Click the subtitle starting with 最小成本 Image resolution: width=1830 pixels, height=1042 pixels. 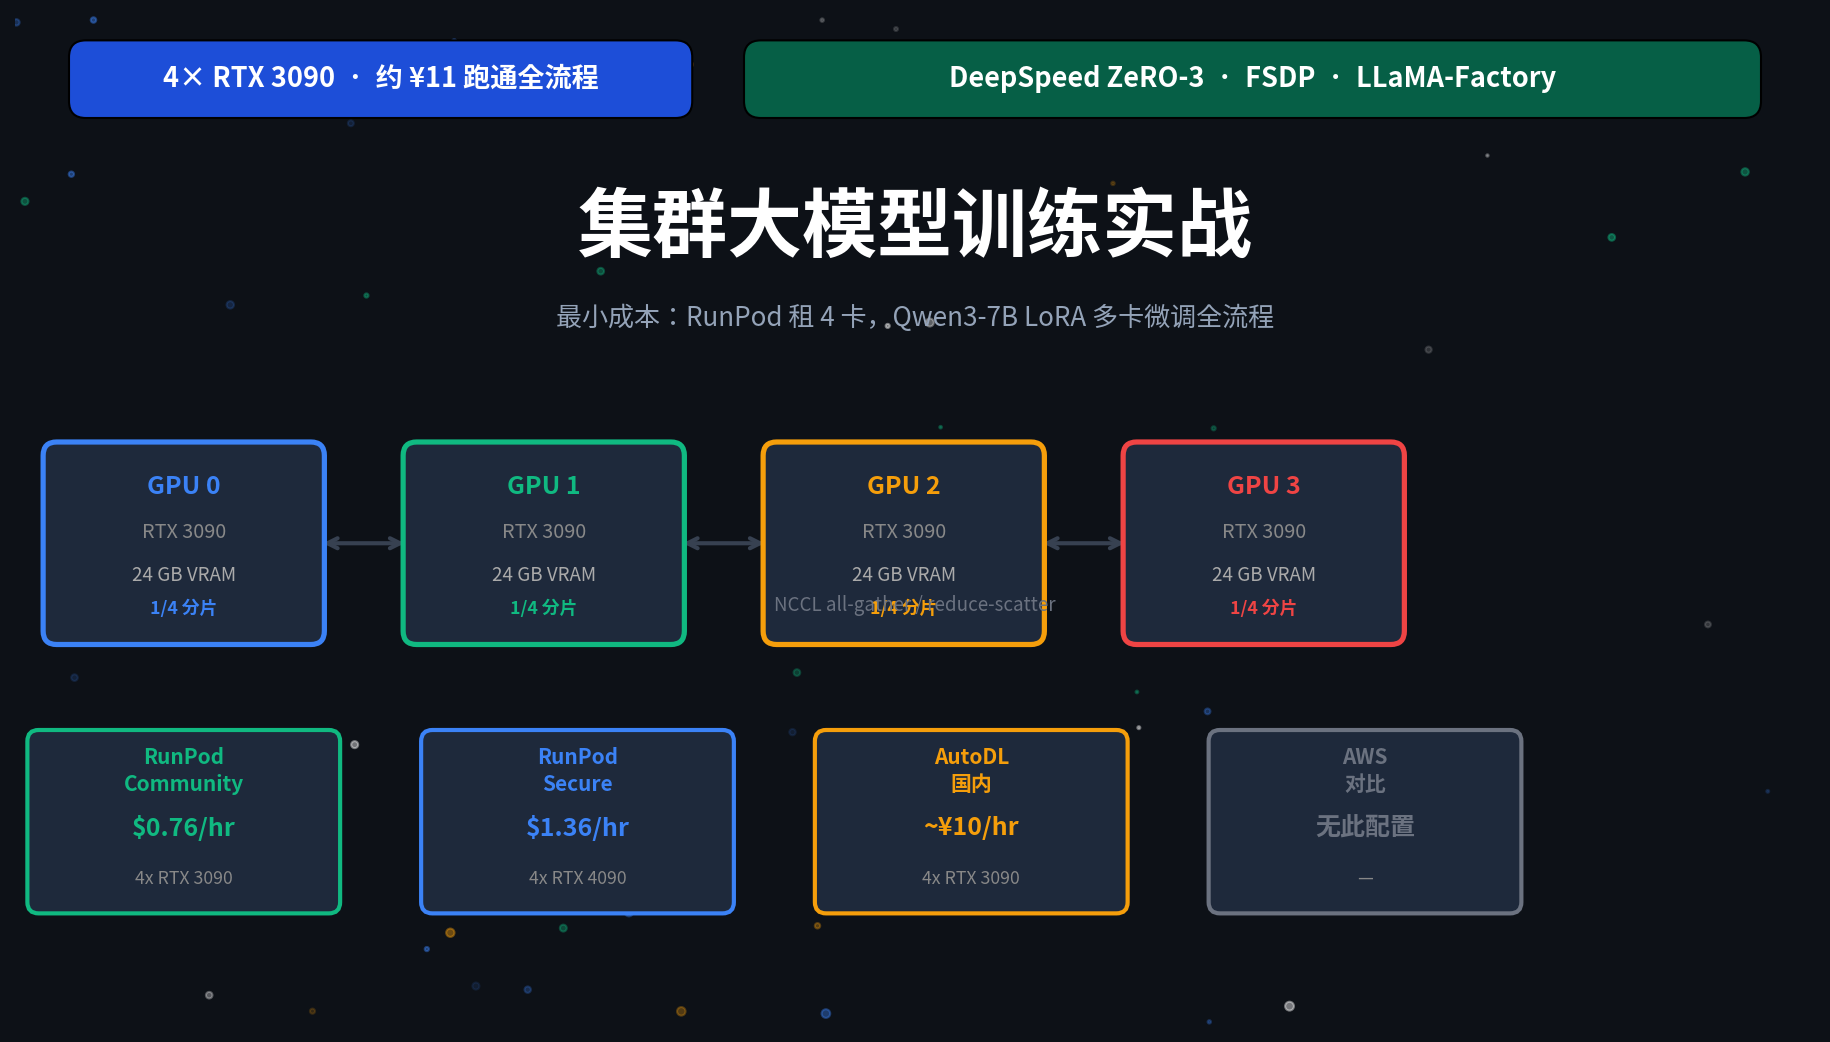tap(915, 317)
